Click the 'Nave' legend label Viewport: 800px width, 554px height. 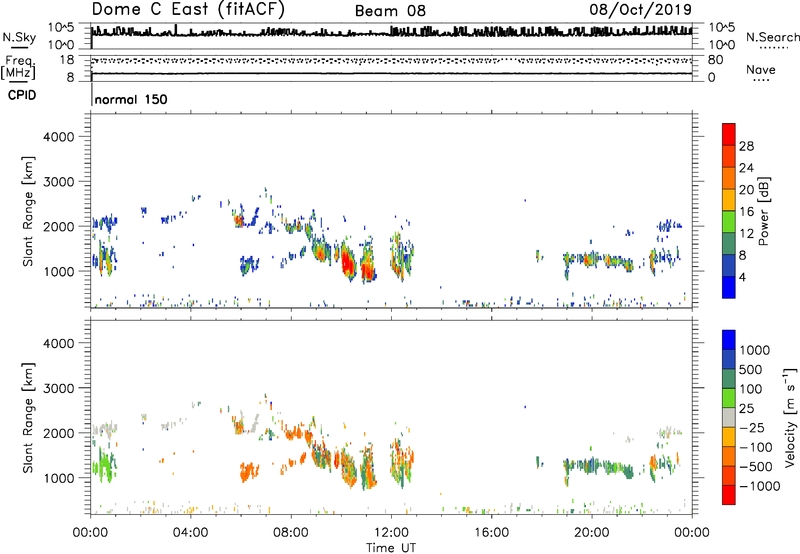coord(761,69)
